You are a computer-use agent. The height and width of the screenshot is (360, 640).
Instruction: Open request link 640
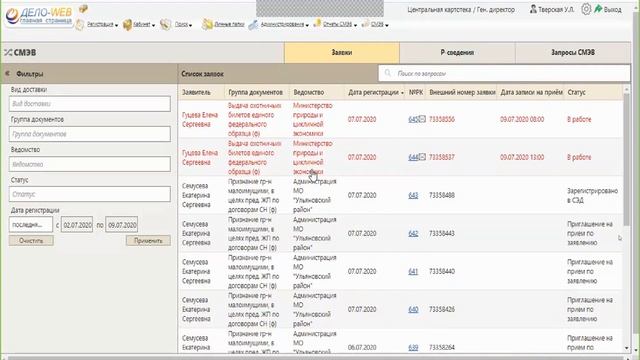tap(413, 309)
